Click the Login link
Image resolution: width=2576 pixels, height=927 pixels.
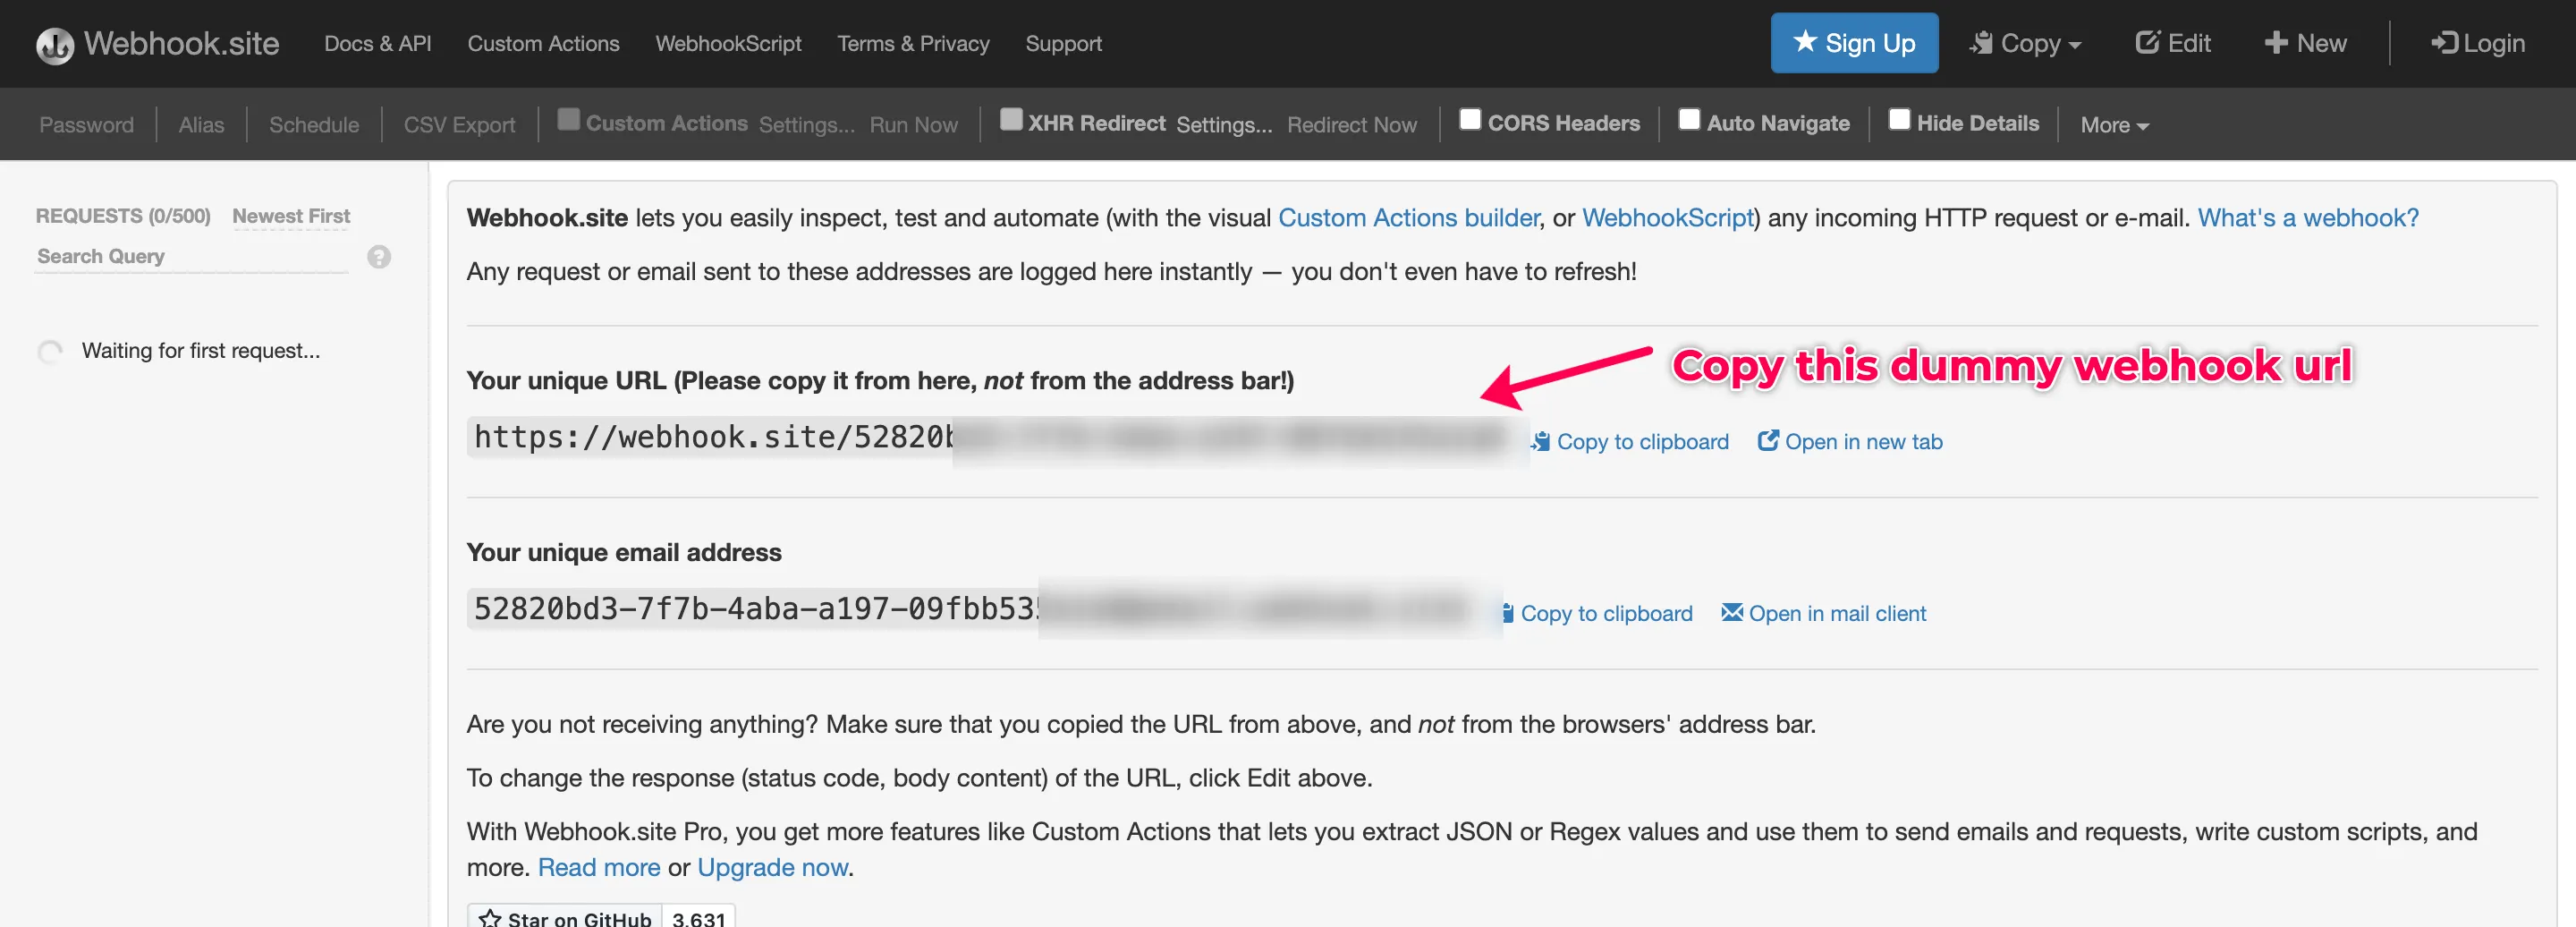pos(2478,43)
